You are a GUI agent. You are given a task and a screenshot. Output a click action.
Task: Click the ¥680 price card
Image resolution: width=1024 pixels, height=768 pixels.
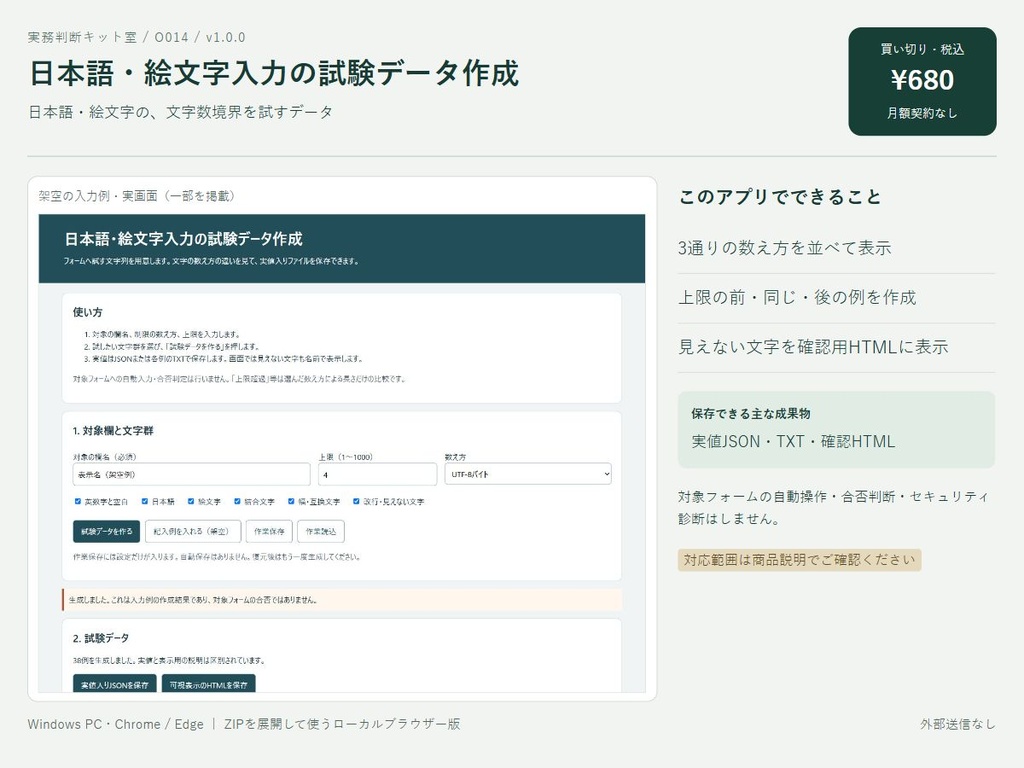pos(922,82)
